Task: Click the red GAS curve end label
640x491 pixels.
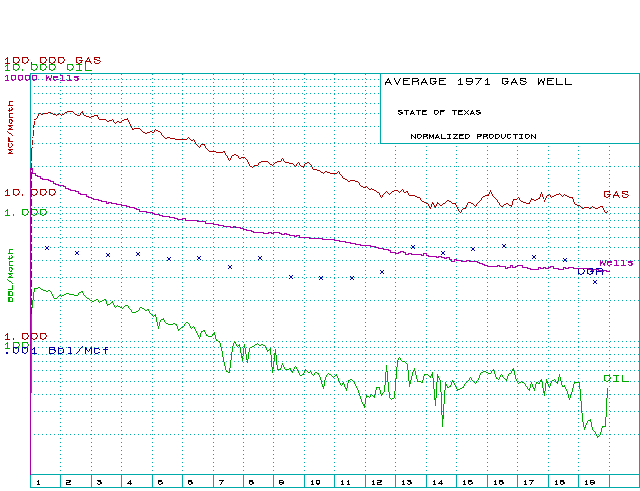Action: point(616,194)
